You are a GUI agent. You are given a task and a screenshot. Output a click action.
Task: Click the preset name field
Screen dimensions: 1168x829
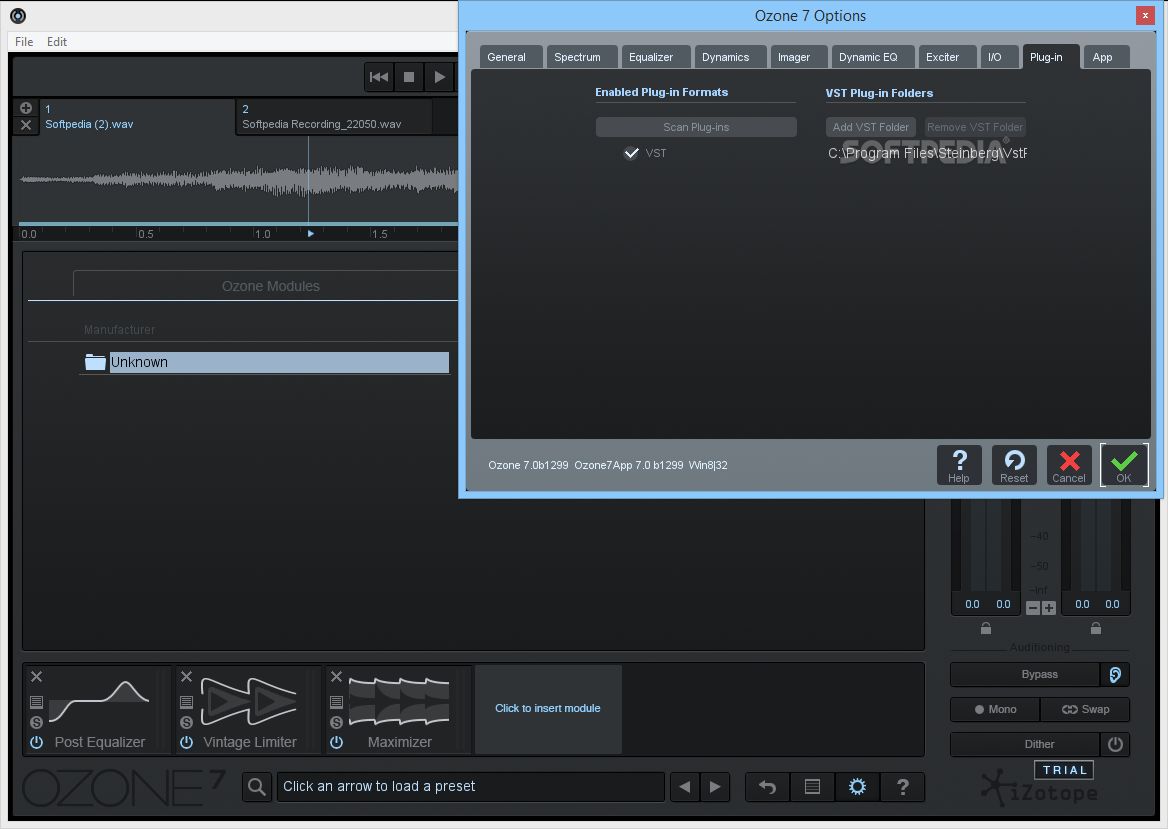(470, 787)
